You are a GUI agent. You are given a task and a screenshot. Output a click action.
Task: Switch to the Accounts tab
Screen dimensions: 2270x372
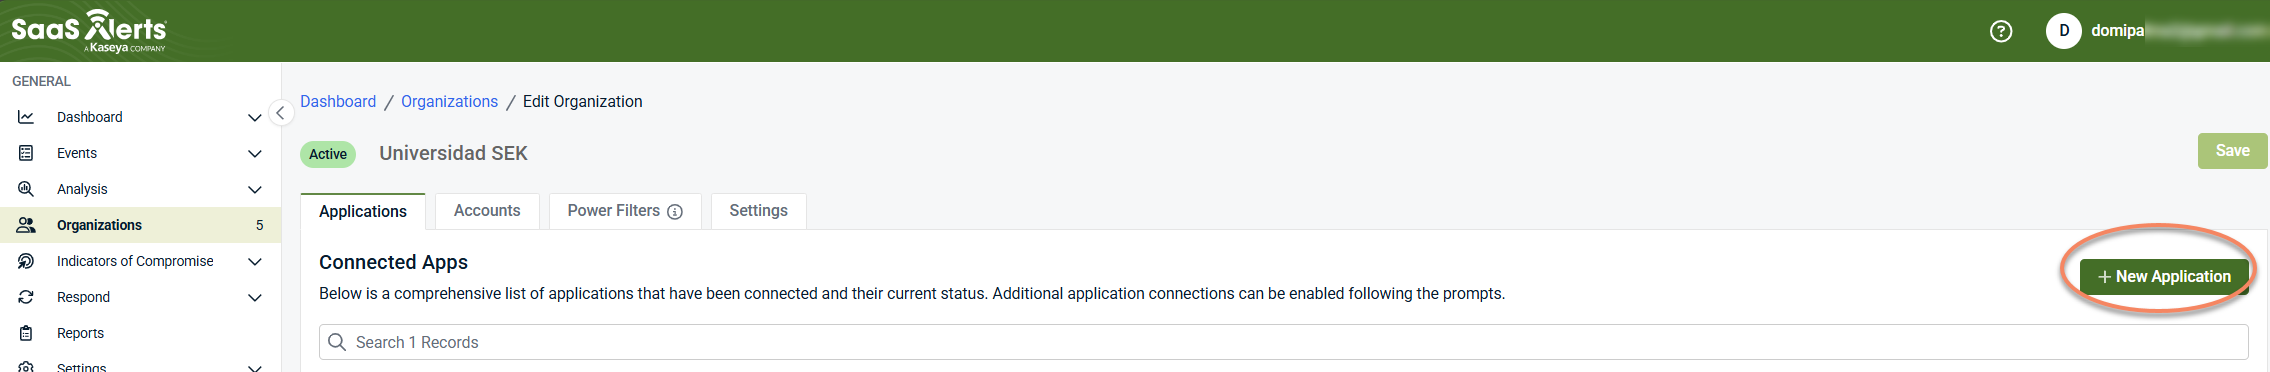(487, 211)
